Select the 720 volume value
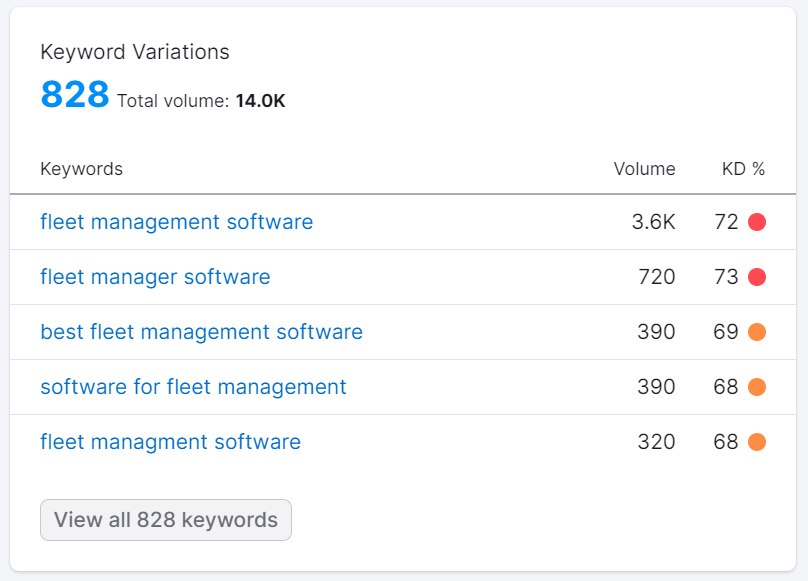Screen dimensions: 808x581 coord(656,277)
